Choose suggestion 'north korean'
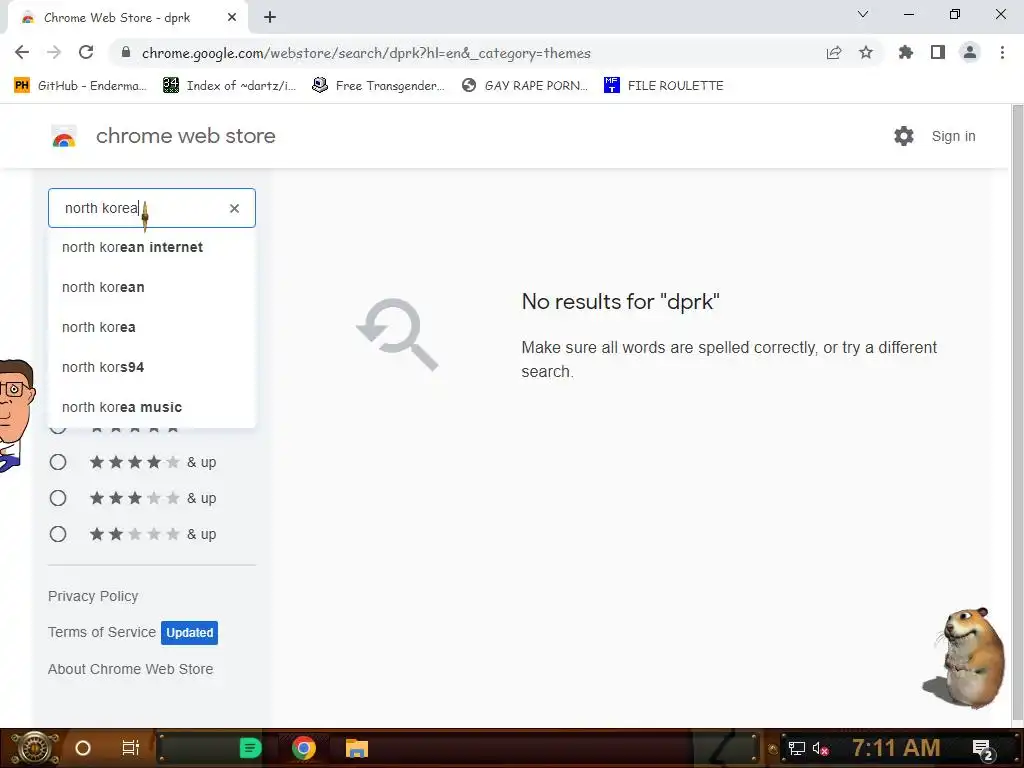Viewport: 1024px width, 768px height. 152,287
